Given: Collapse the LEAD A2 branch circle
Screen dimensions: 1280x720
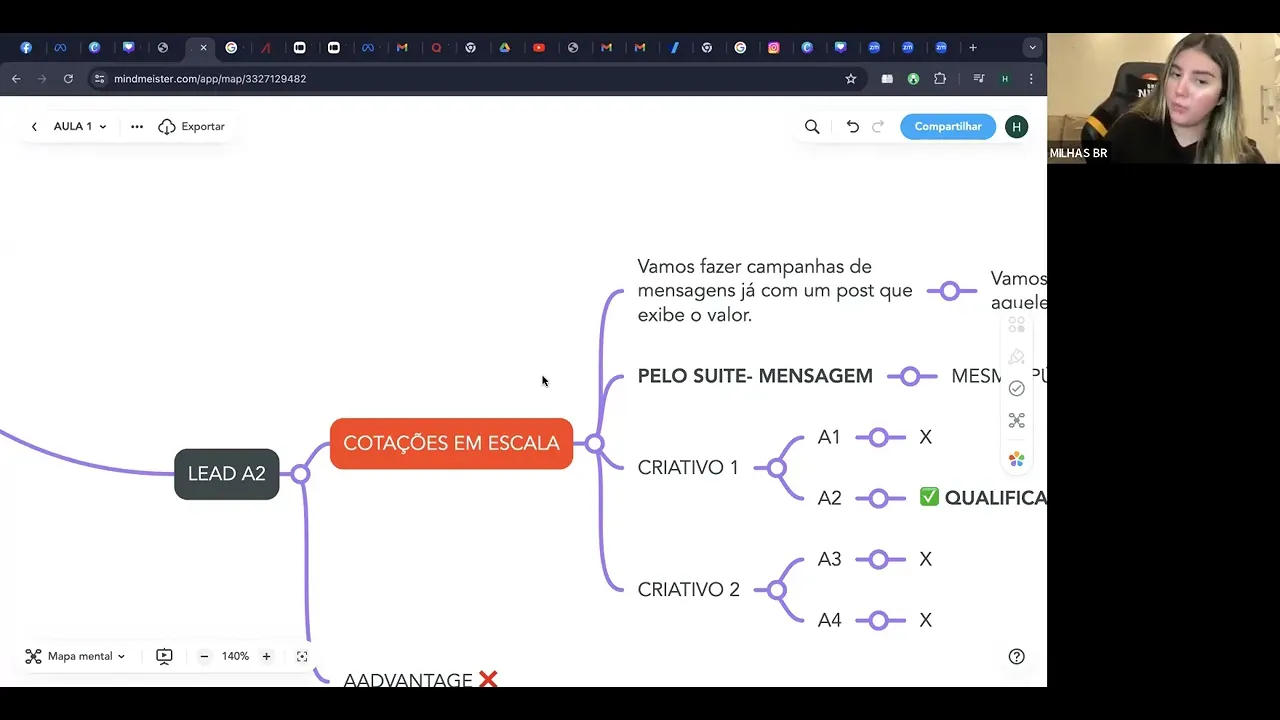Looking at the screenshot, I should tap(301, 474).
